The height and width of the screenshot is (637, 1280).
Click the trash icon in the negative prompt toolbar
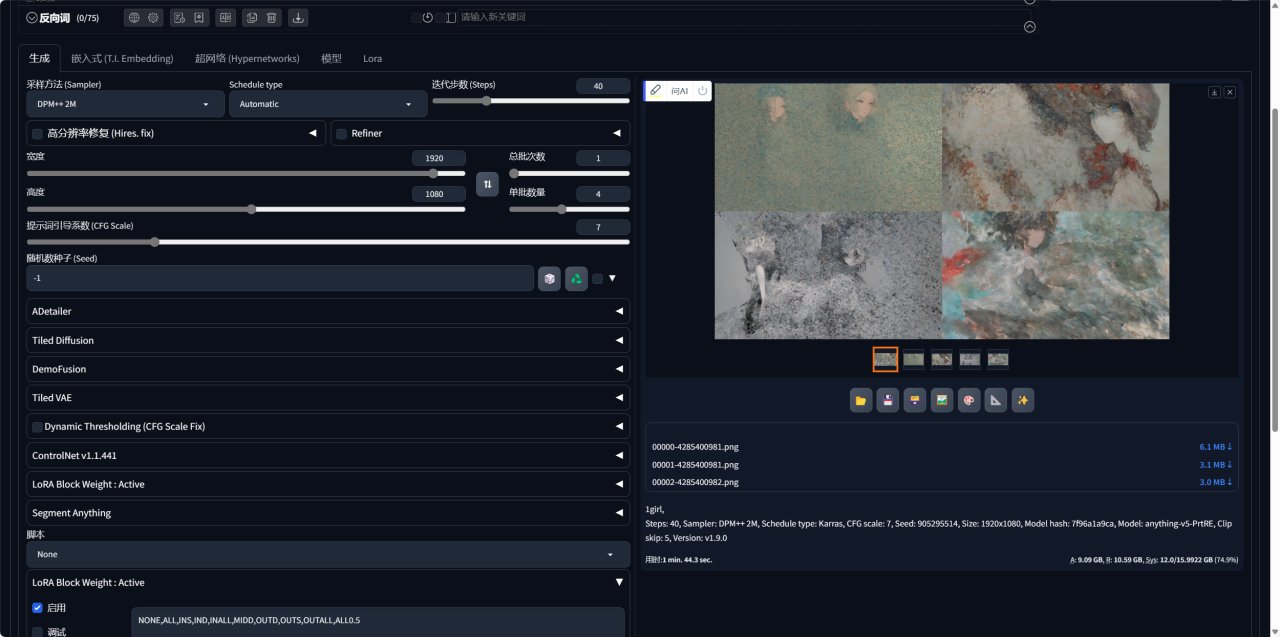pos(271,17)
